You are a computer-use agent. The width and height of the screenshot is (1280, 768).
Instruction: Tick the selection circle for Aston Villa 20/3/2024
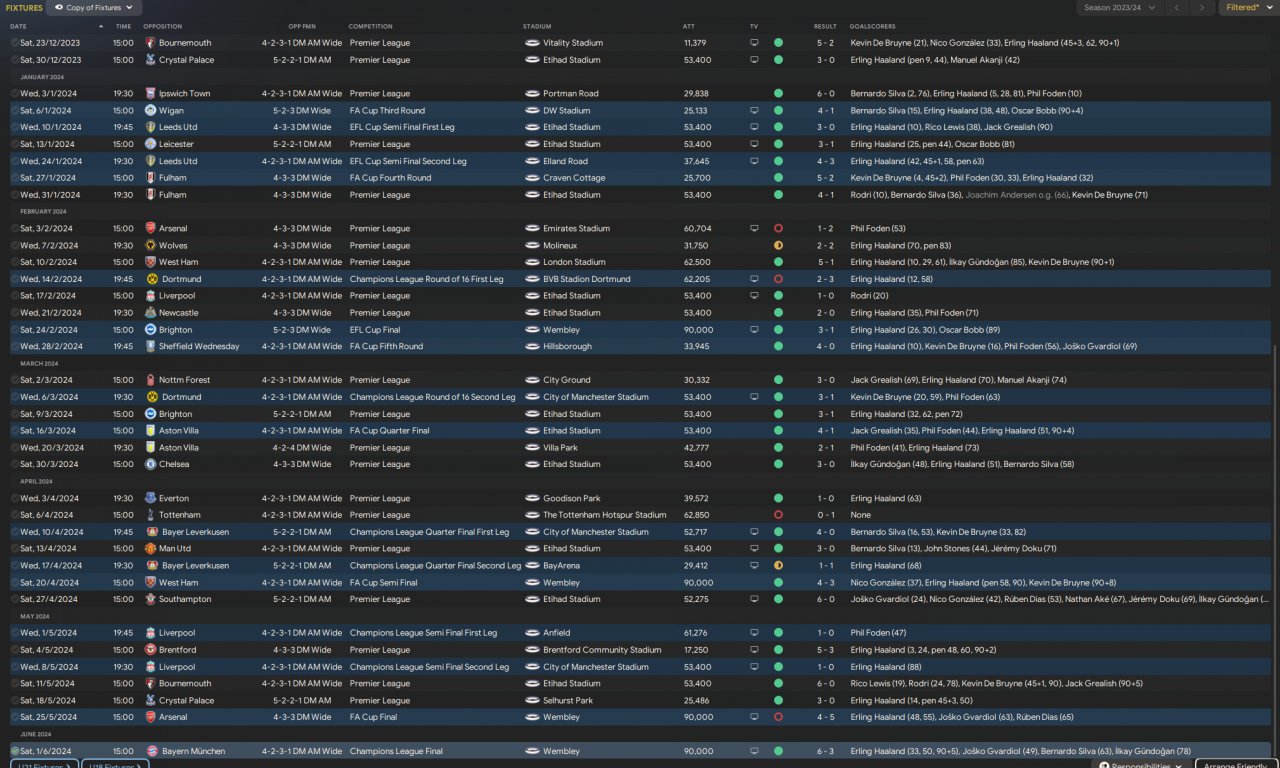(15, 448)
